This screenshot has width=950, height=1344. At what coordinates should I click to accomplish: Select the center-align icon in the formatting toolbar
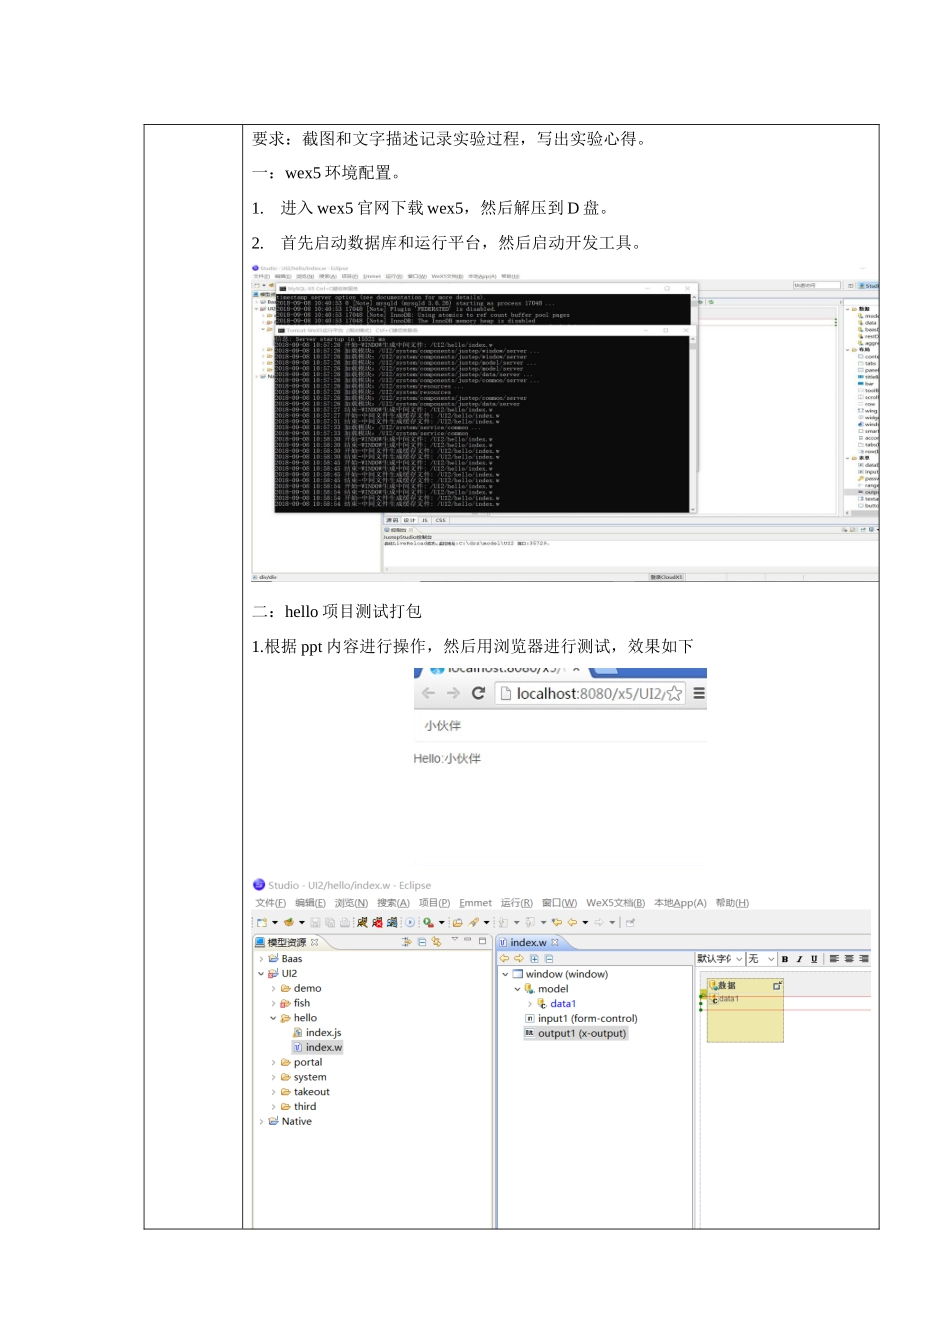849,959
